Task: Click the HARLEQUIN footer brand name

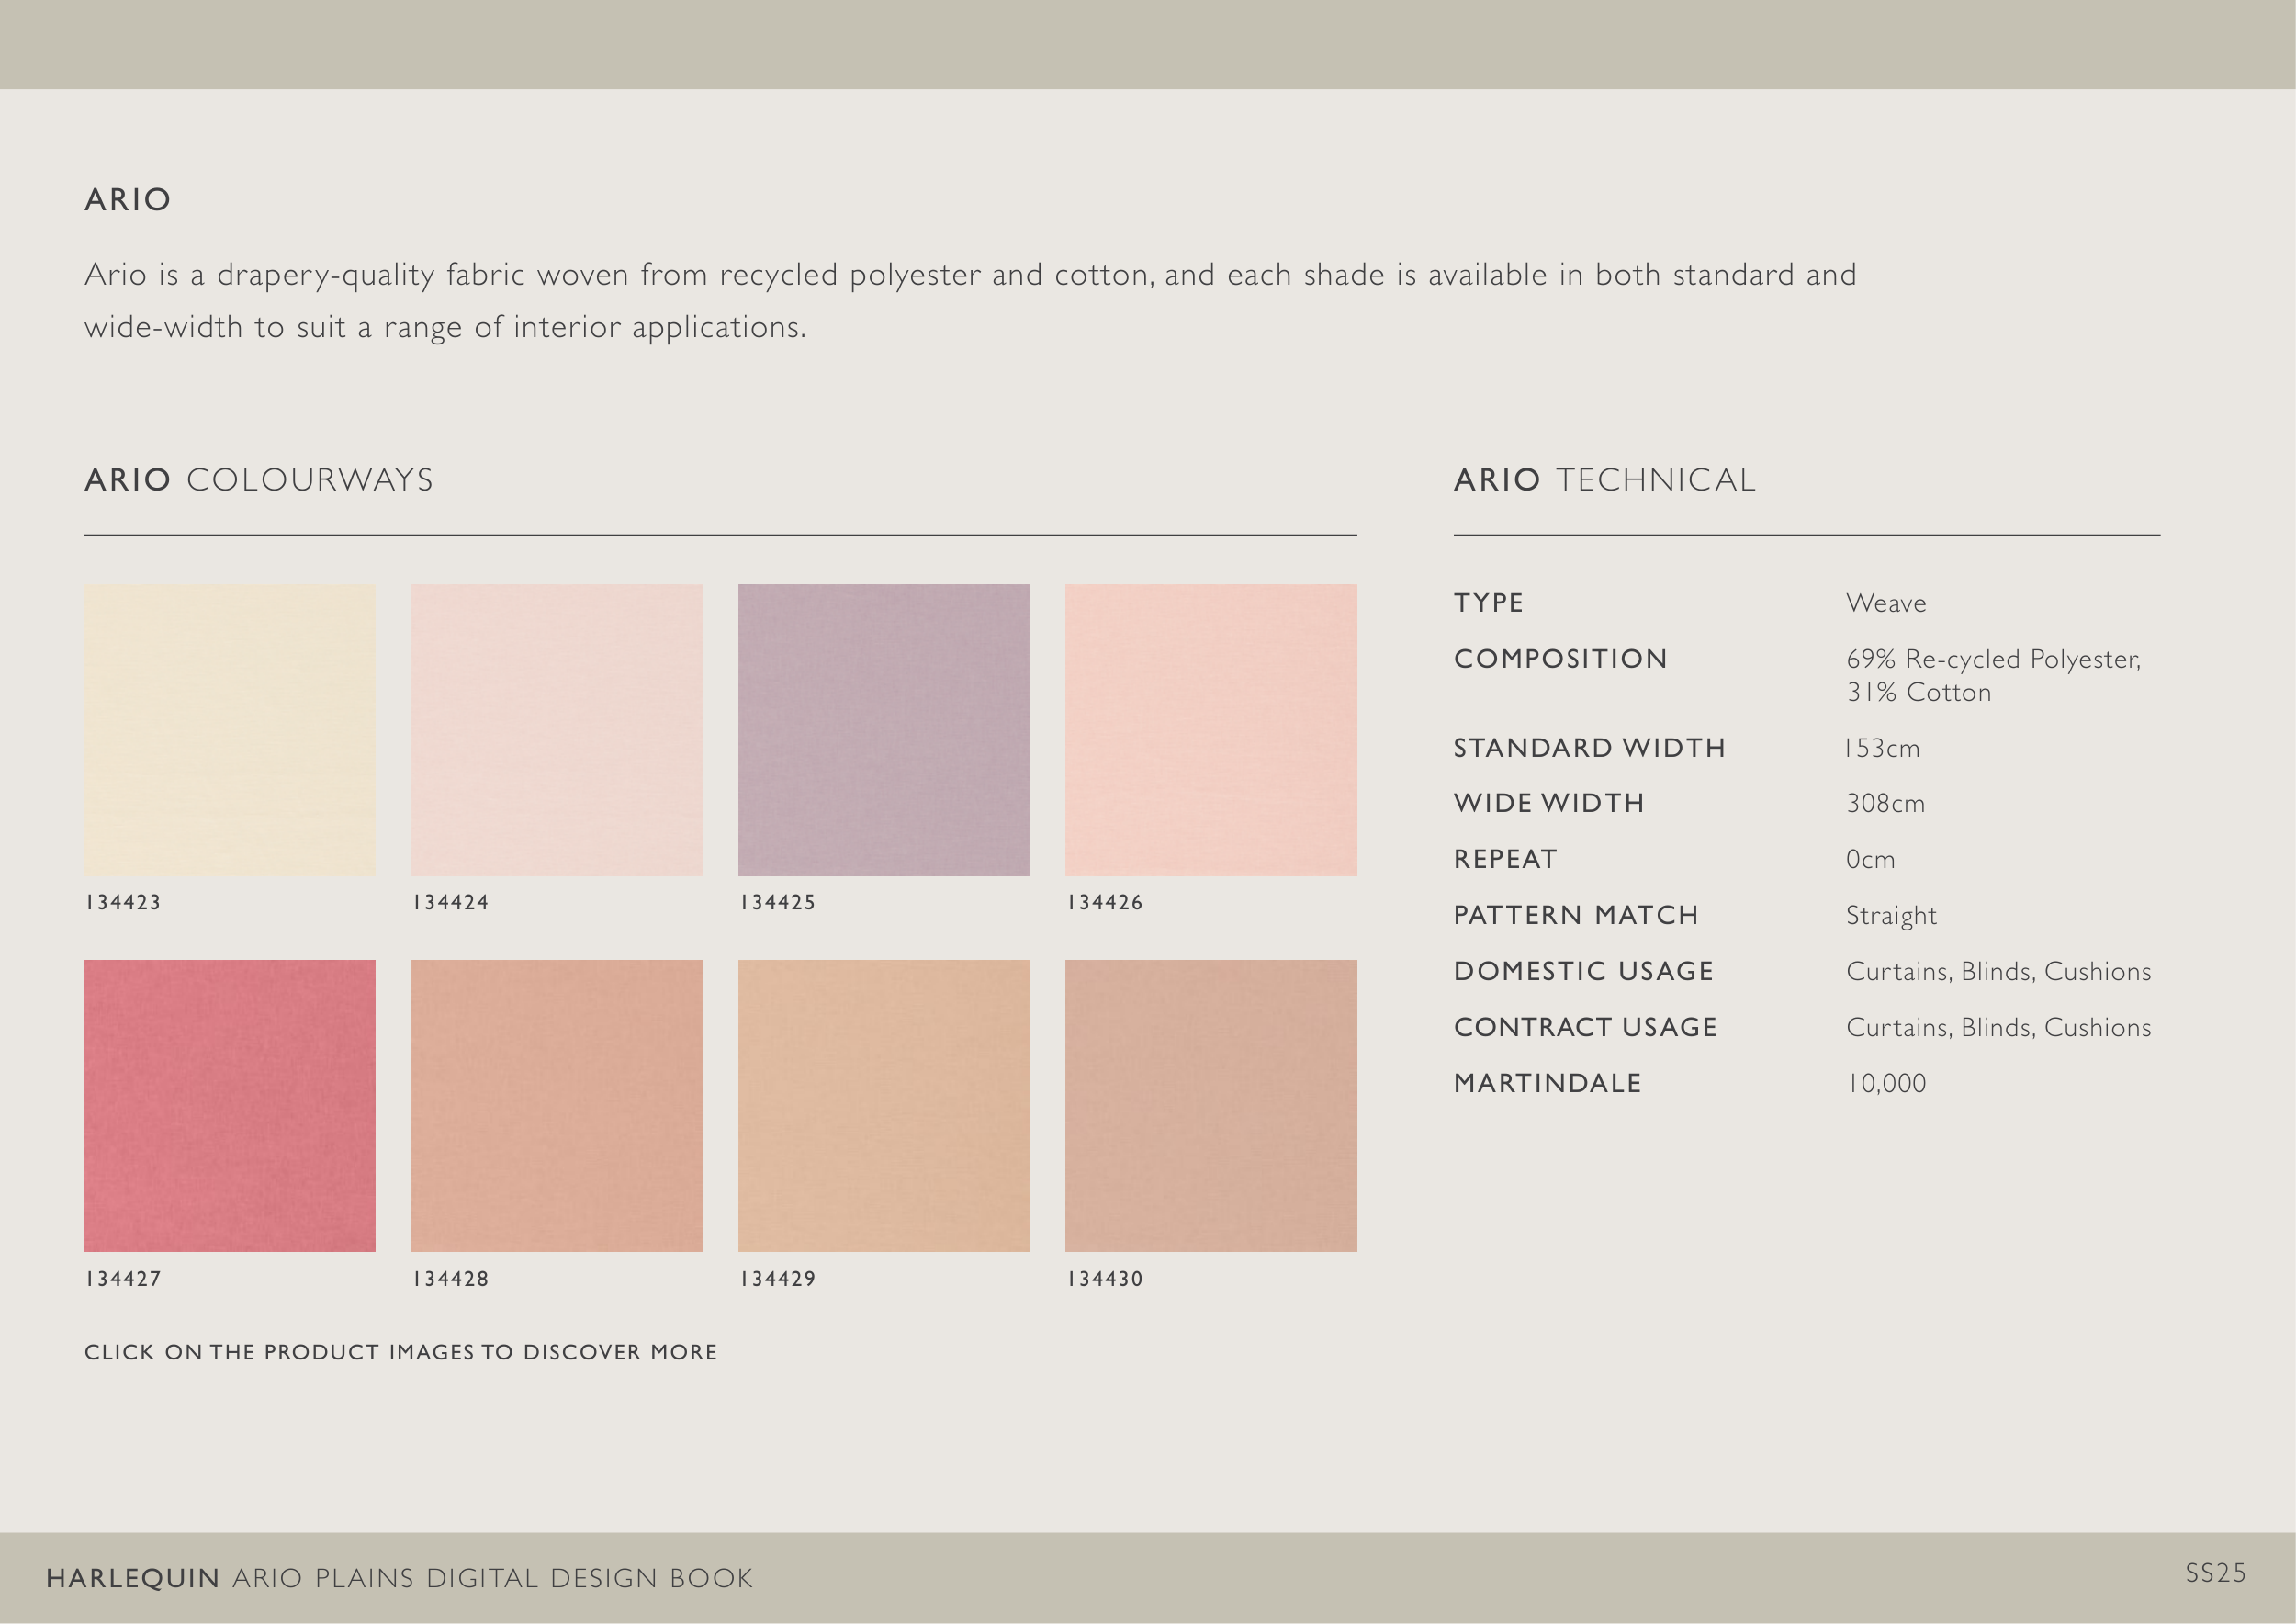Action: (x=132, y=1578)
